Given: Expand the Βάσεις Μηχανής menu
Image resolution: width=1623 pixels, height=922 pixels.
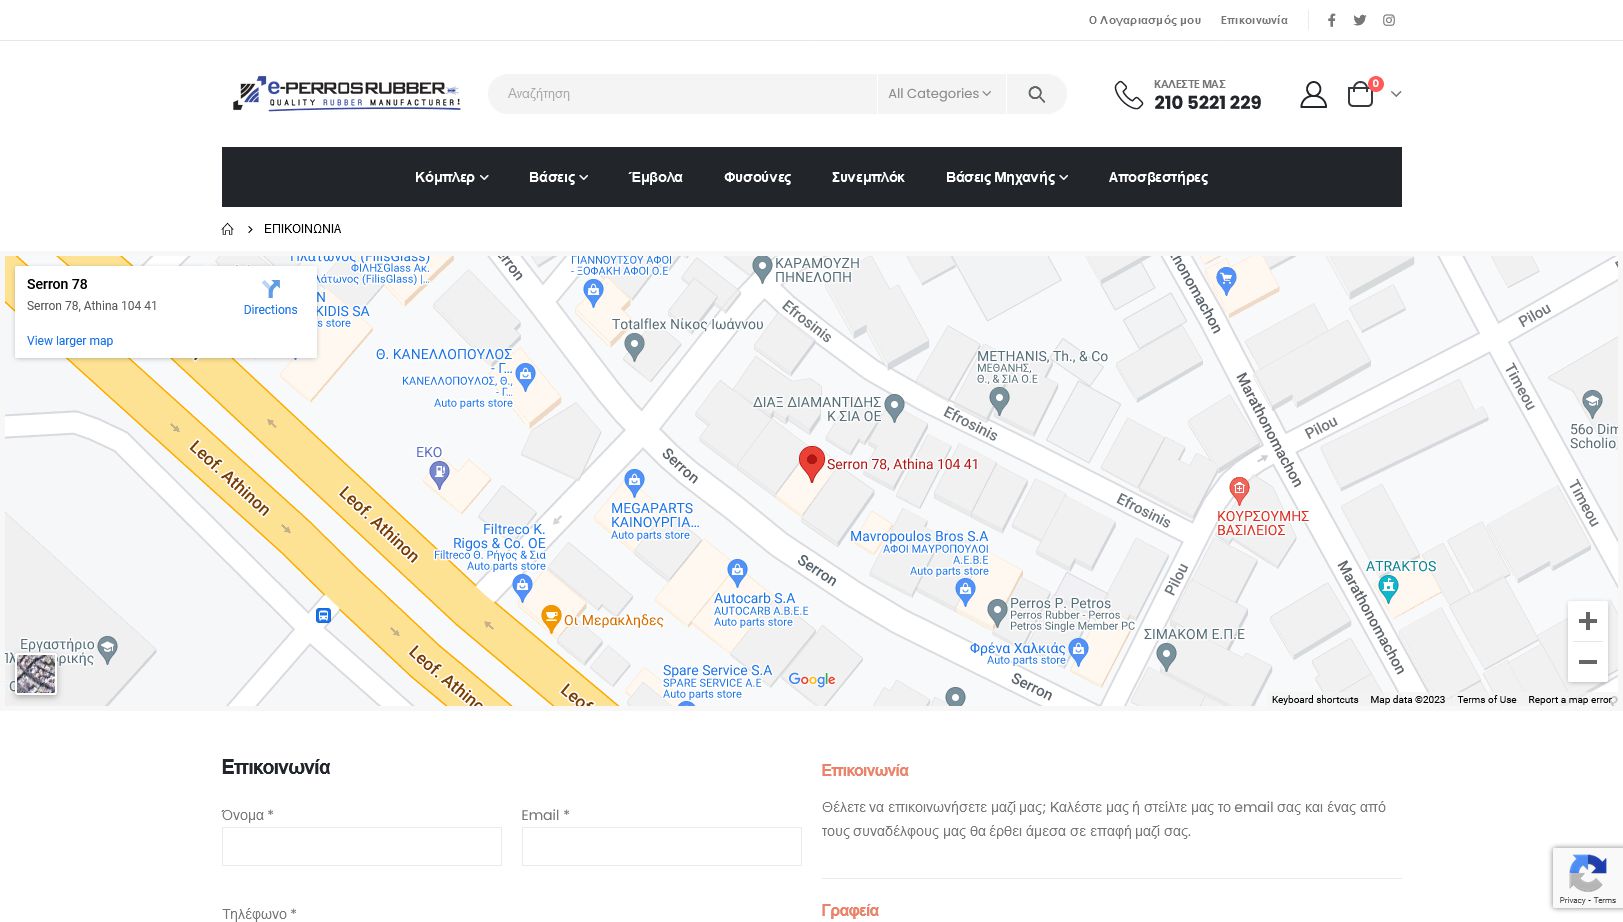Looking at the screenshot, I should 1006,177.
